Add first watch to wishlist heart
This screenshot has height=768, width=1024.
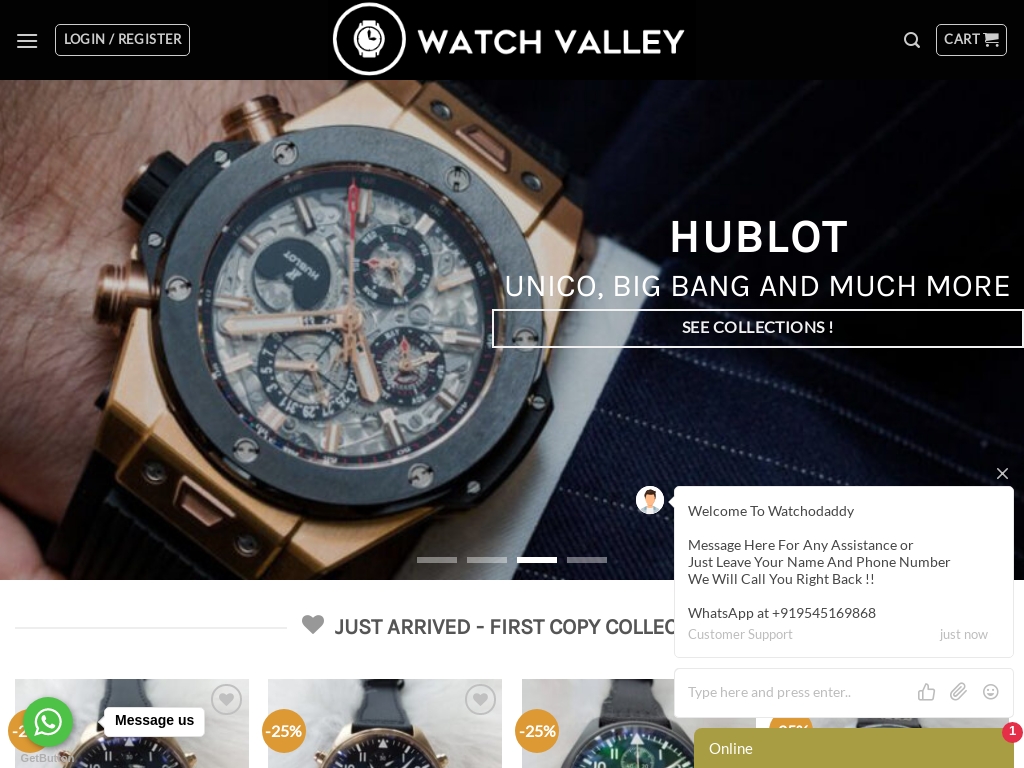click(227, 699)
